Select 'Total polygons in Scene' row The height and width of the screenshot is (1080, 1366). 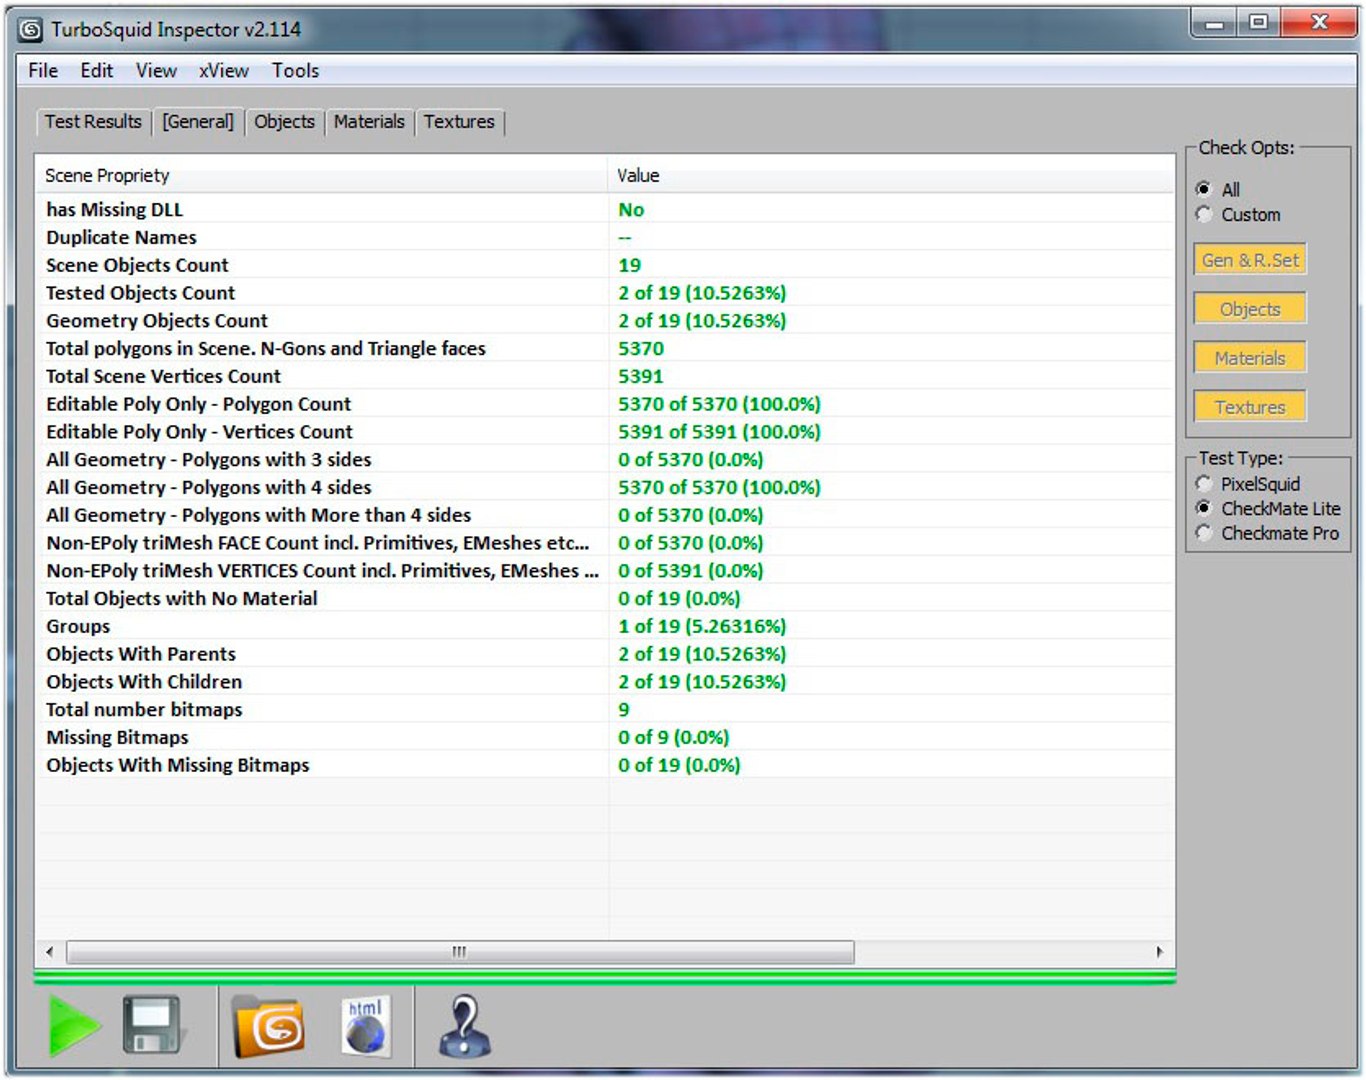coord(605,348)
